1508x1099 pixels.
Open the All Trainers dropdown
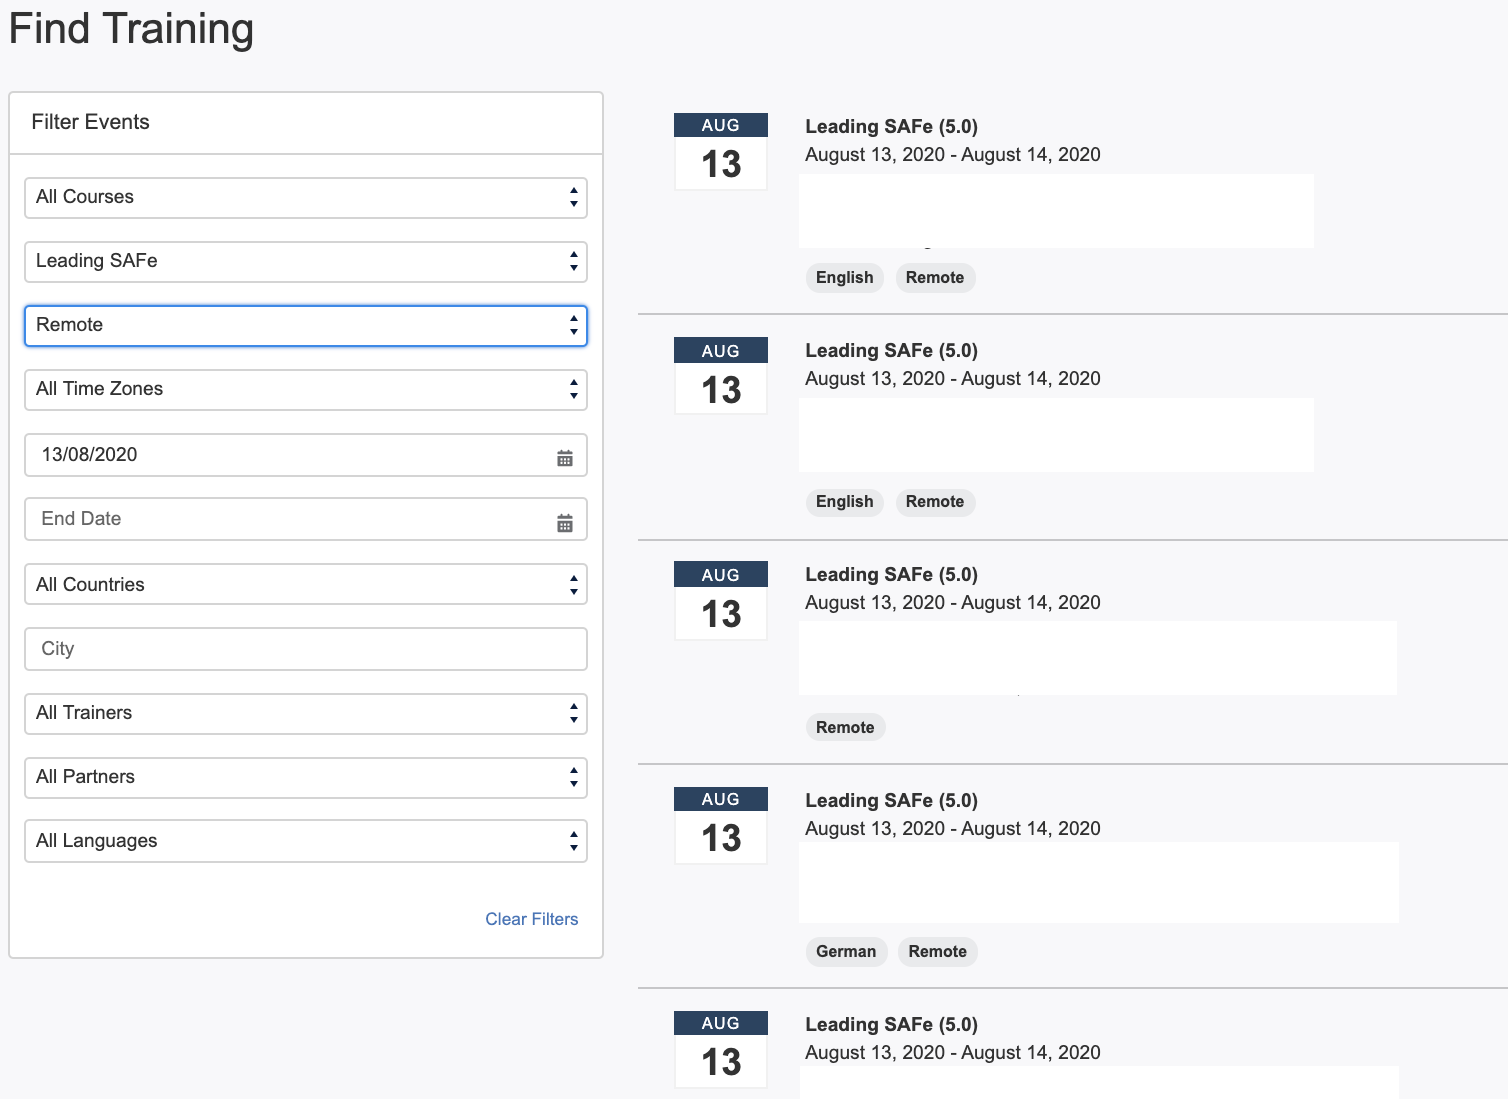point(305,714)
